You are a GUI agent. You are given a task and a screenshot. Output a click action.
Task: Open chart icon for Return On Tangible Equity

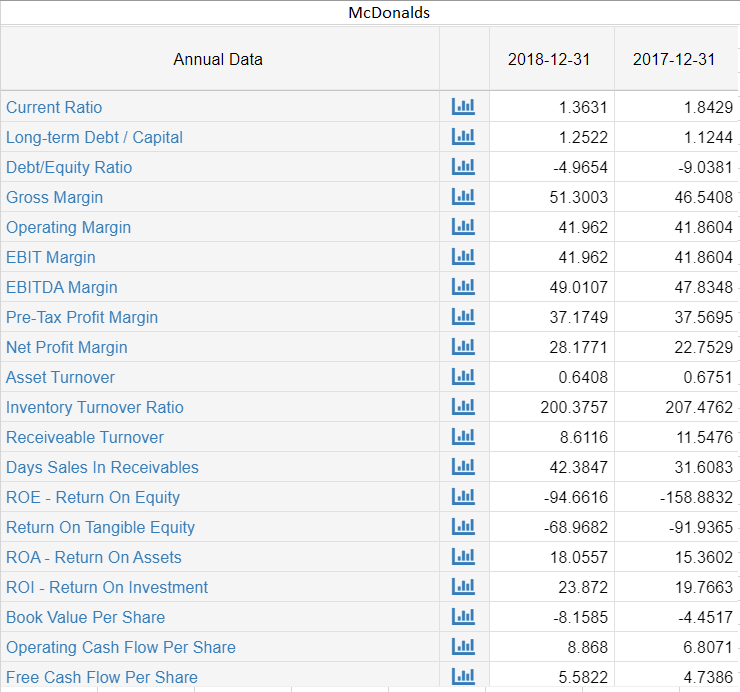coord(463,526)
